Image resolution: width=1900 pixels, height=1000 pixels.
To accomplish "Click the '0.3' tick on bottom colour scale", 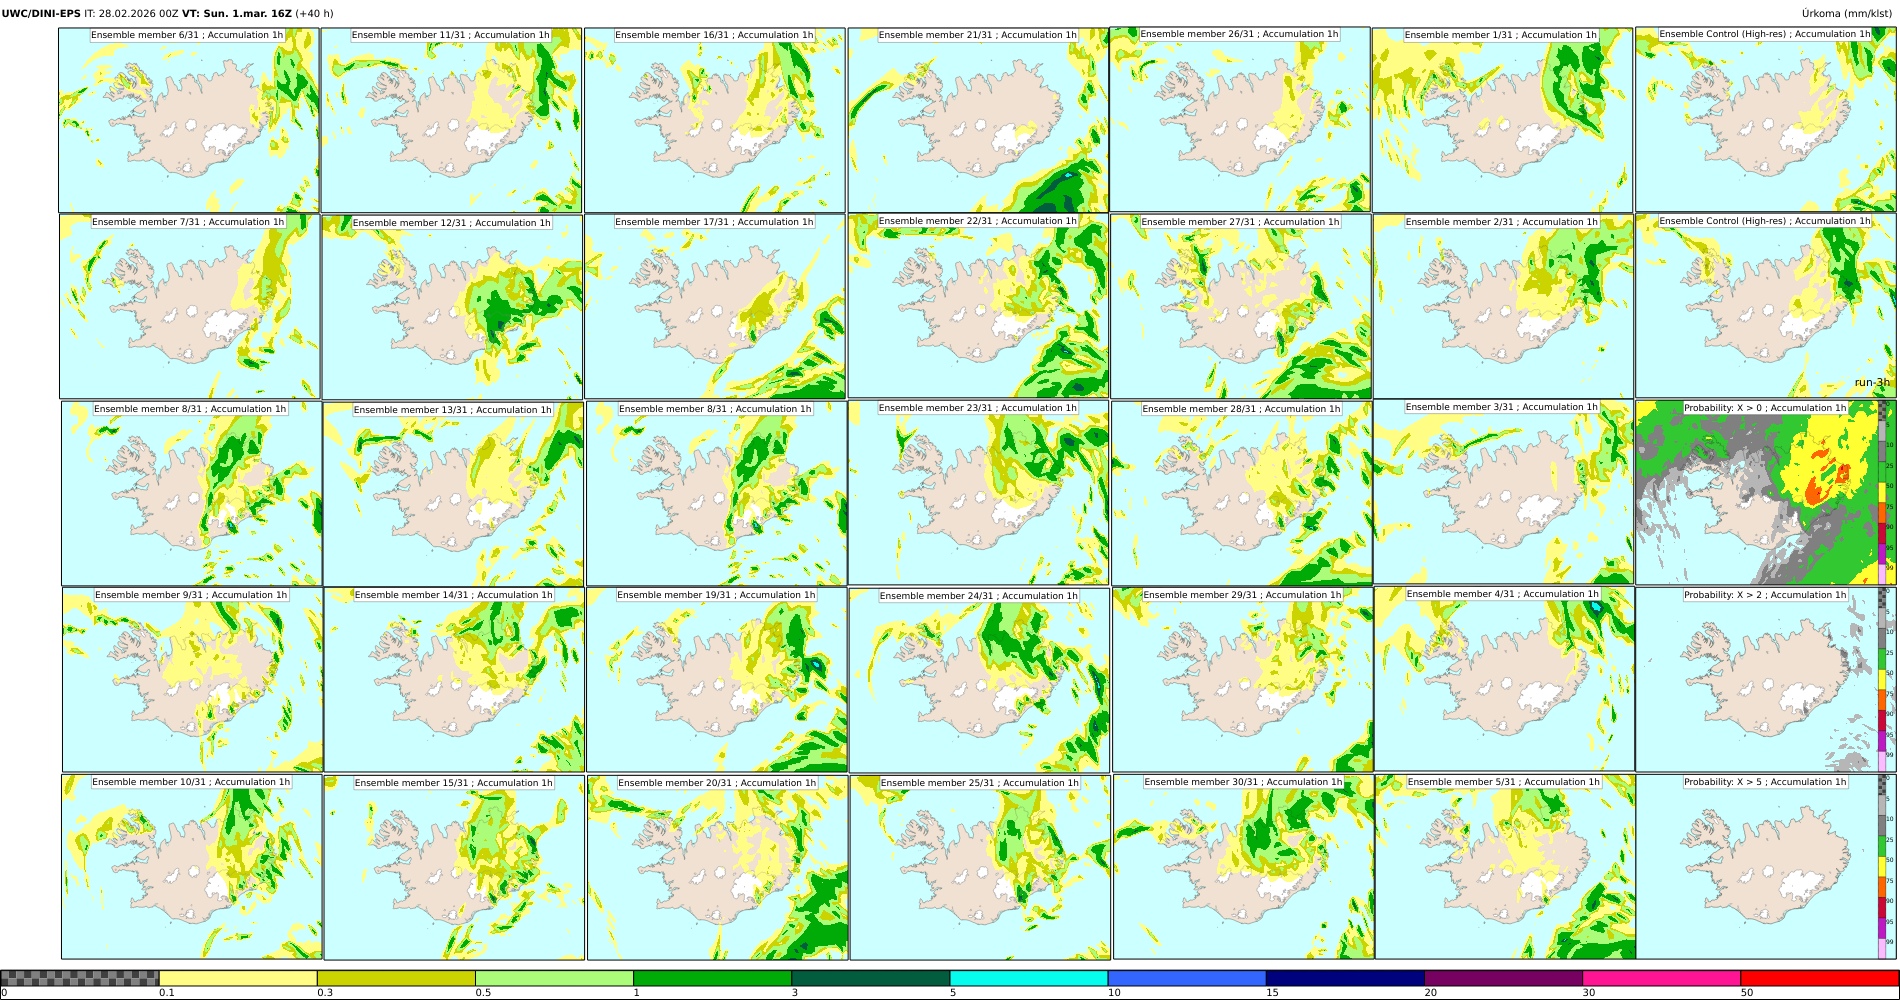I will [x=324, y=993].
